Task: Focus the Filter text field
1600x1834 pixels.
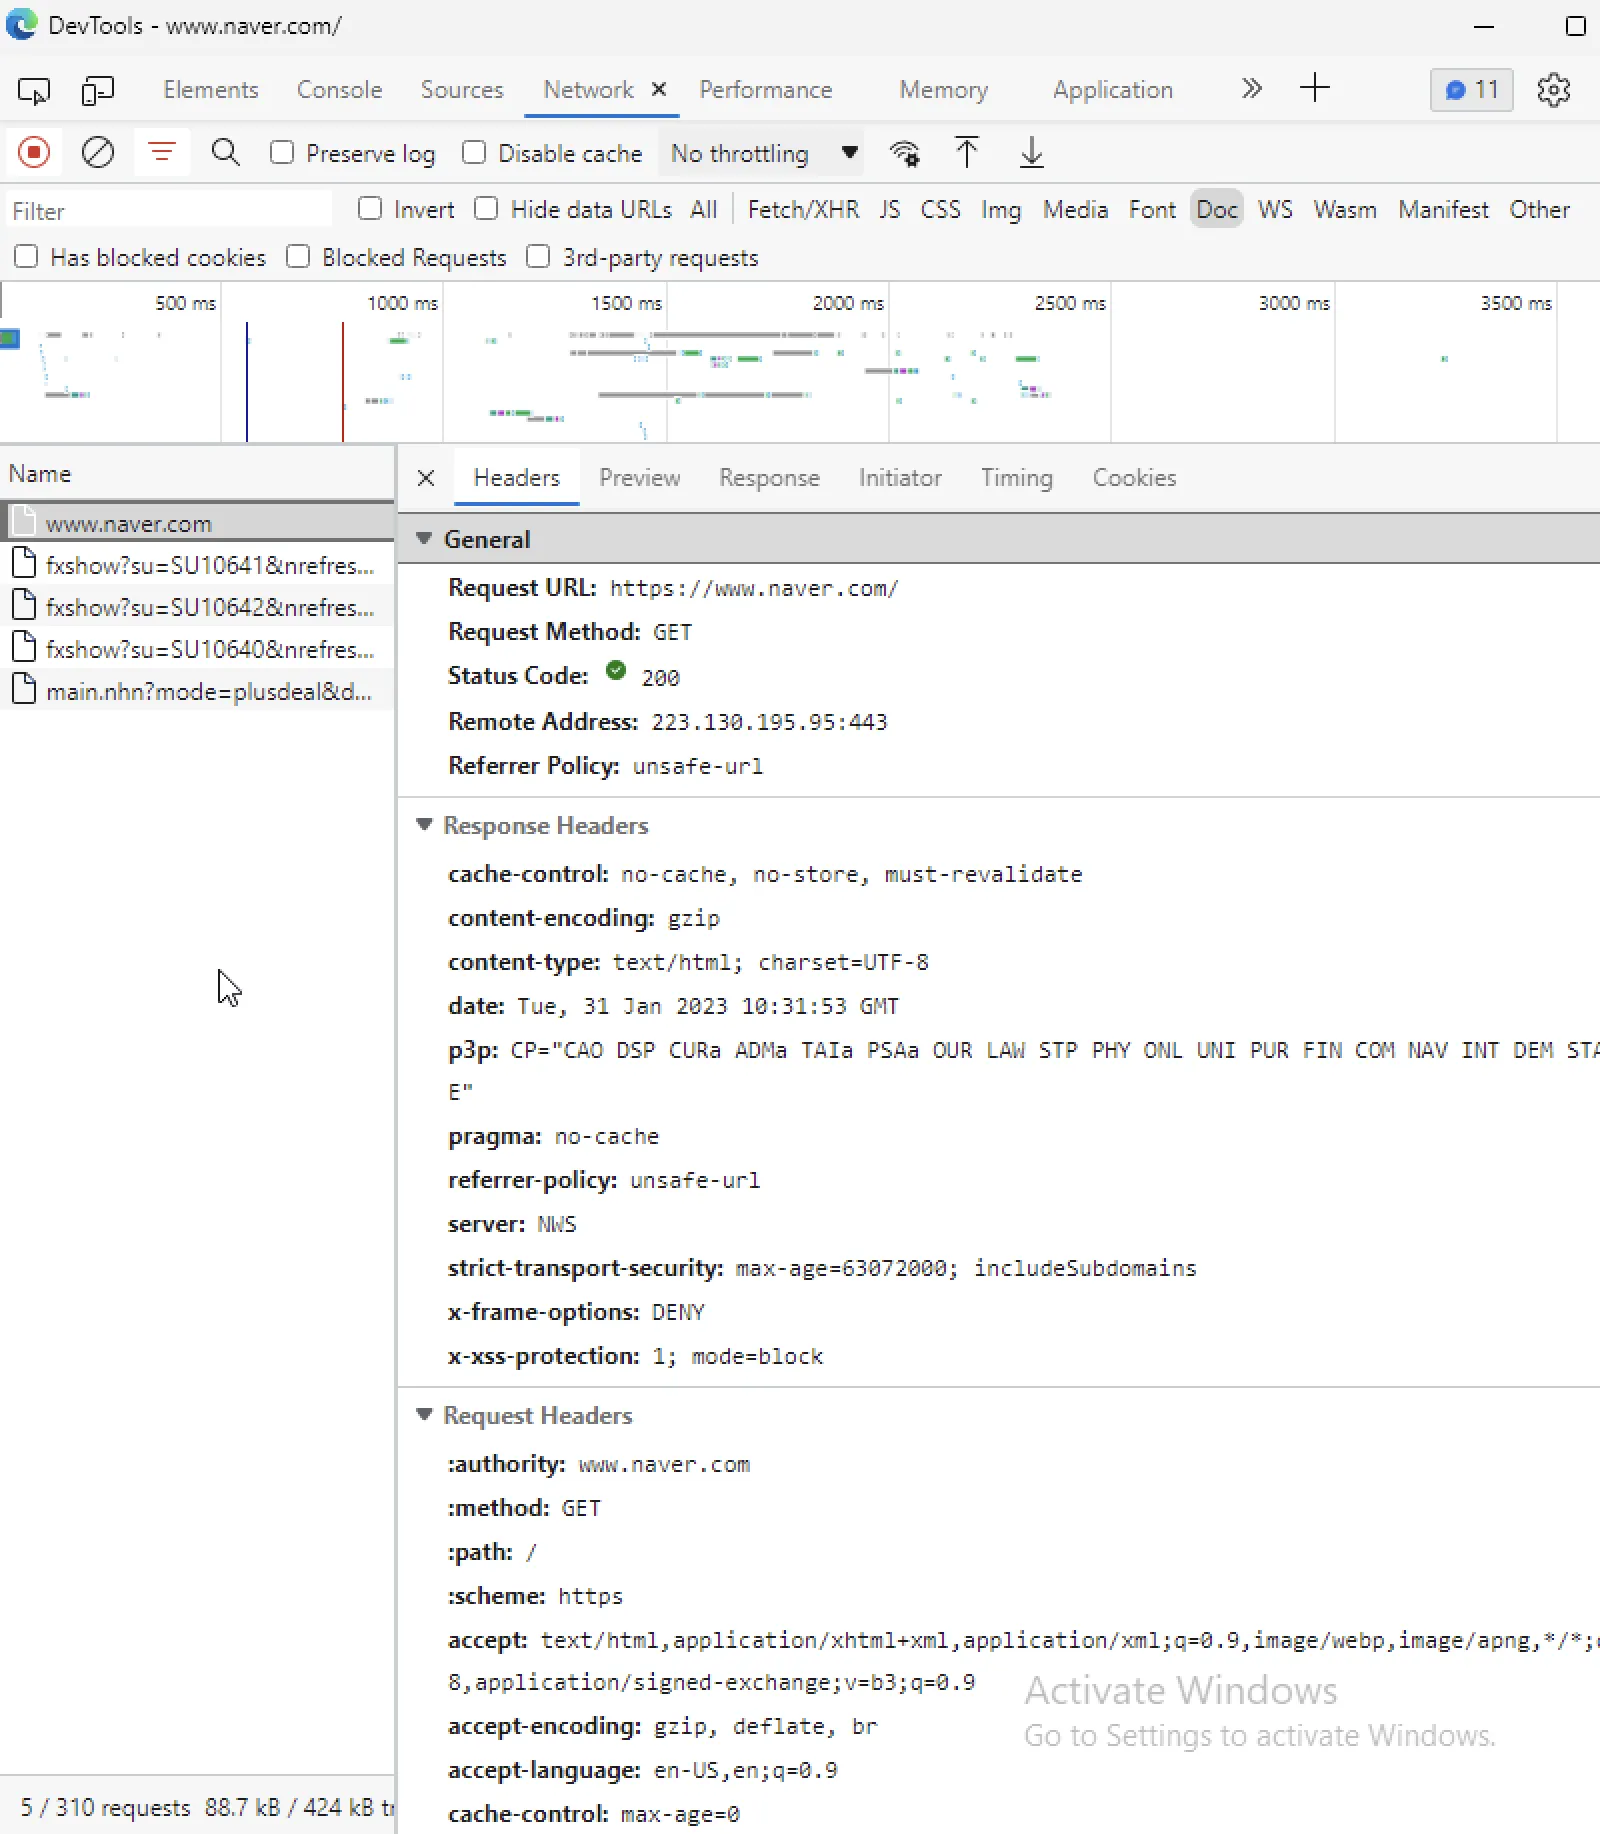Action: pyautogui.click(x=168, y=210)
